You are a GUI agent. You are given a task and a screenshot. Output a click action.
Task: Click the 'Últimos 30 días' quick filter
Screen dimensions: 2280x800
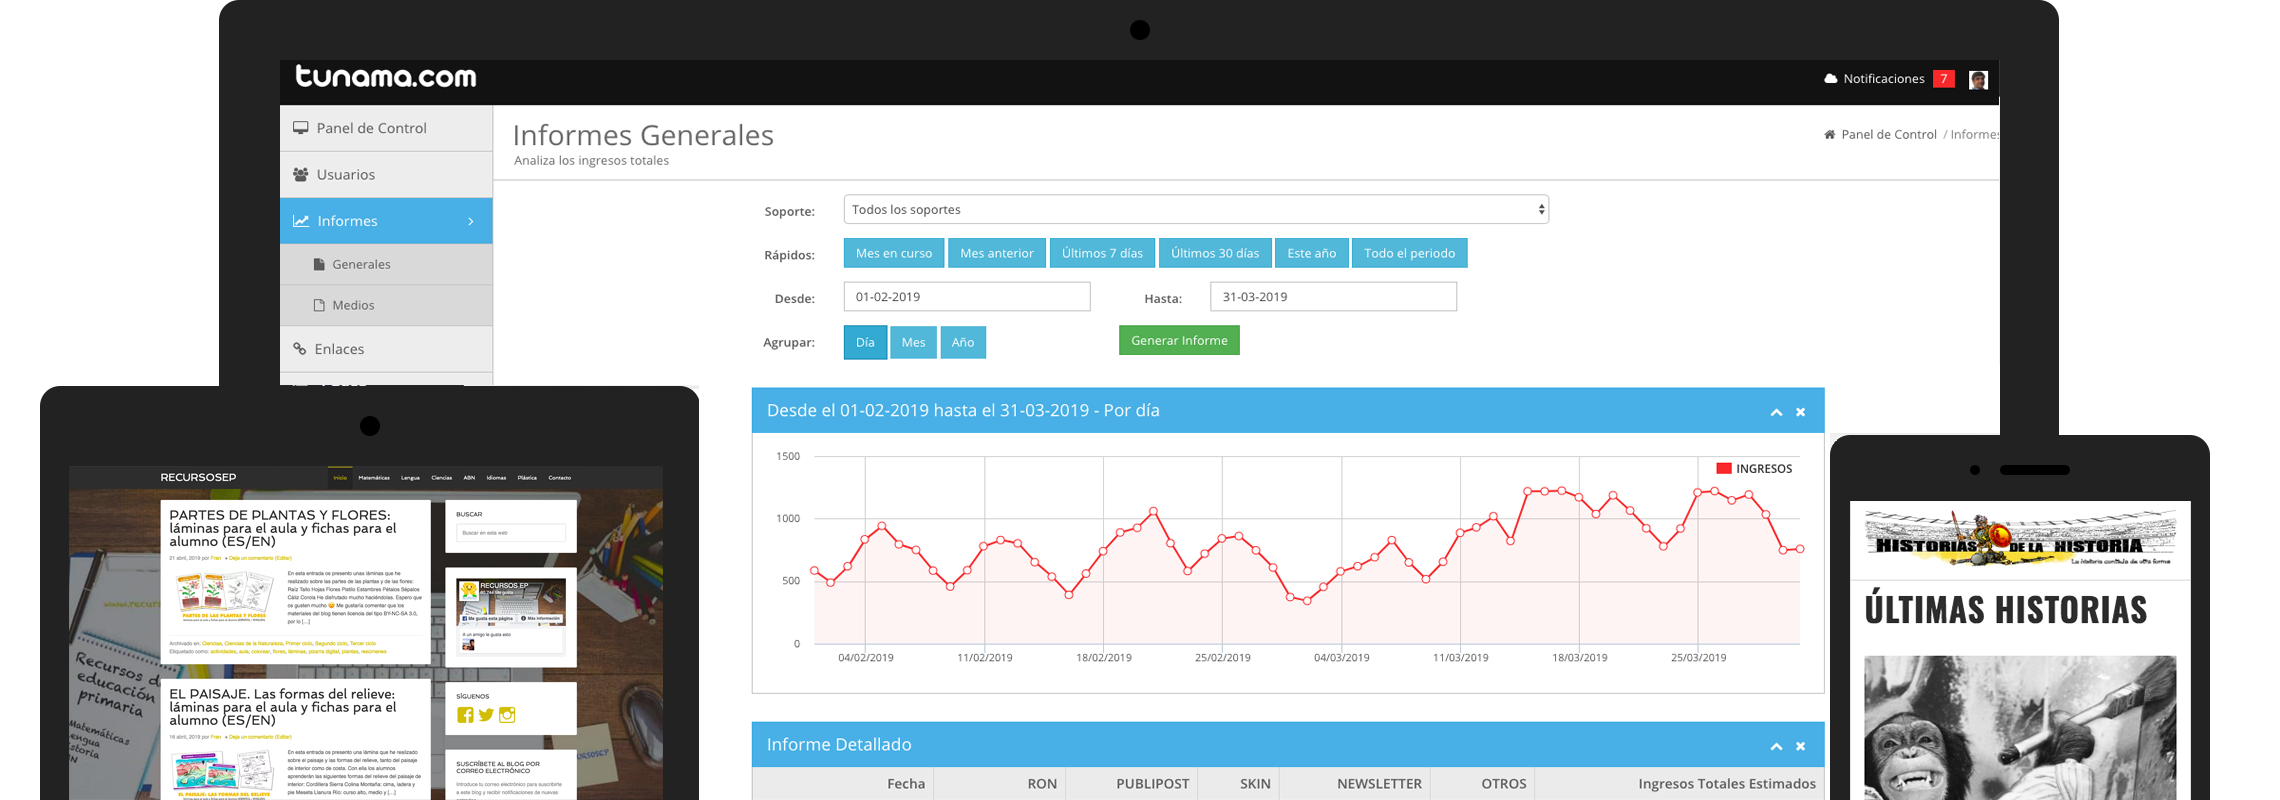(x=1215, y=253)
